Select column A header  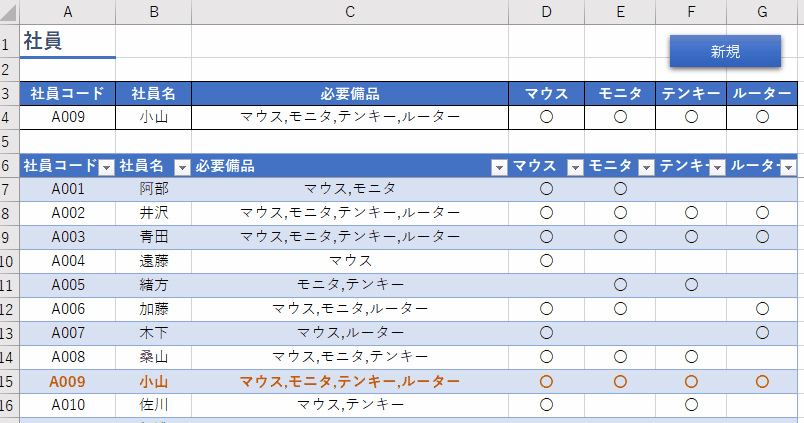coord(68,12)
